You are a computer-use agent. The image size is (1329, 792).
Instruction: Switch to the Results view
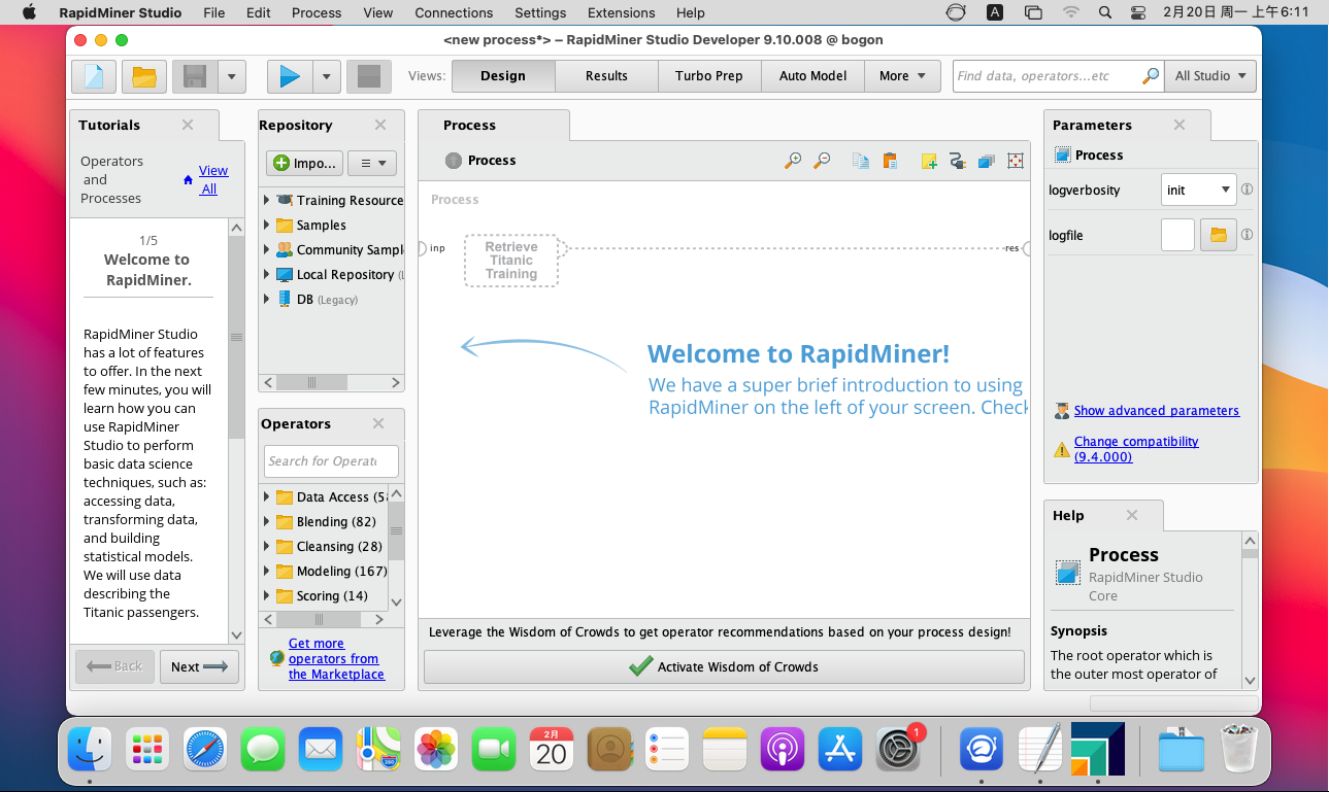[607, 76]
